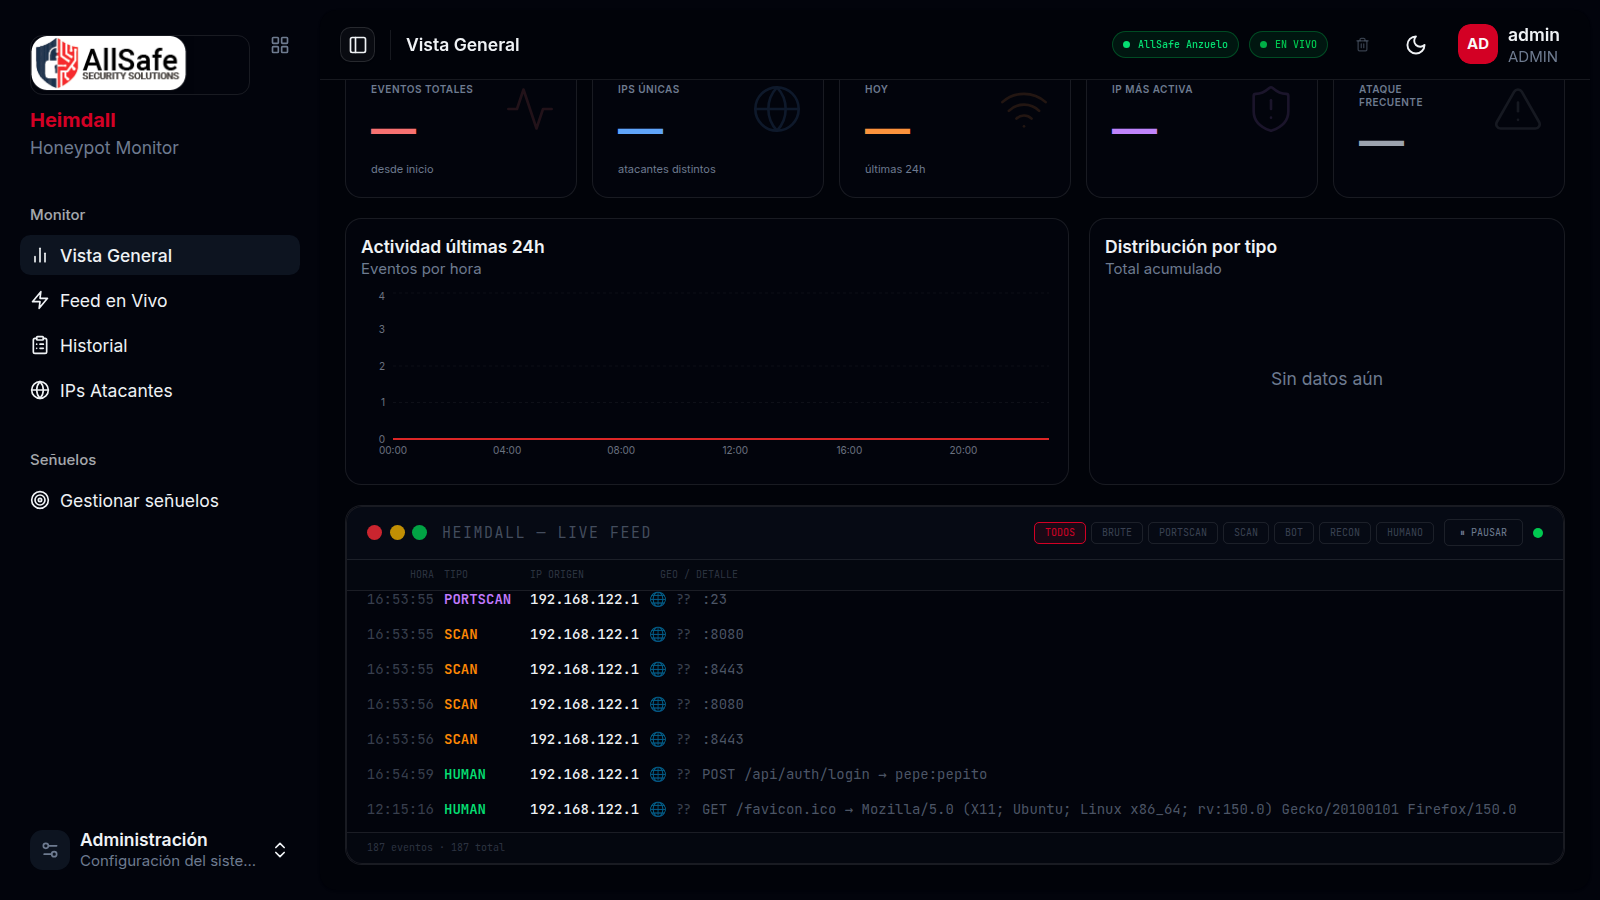Click the EN VIVO live badge
Viewport: 1600px width, 900px height.
1288,45
